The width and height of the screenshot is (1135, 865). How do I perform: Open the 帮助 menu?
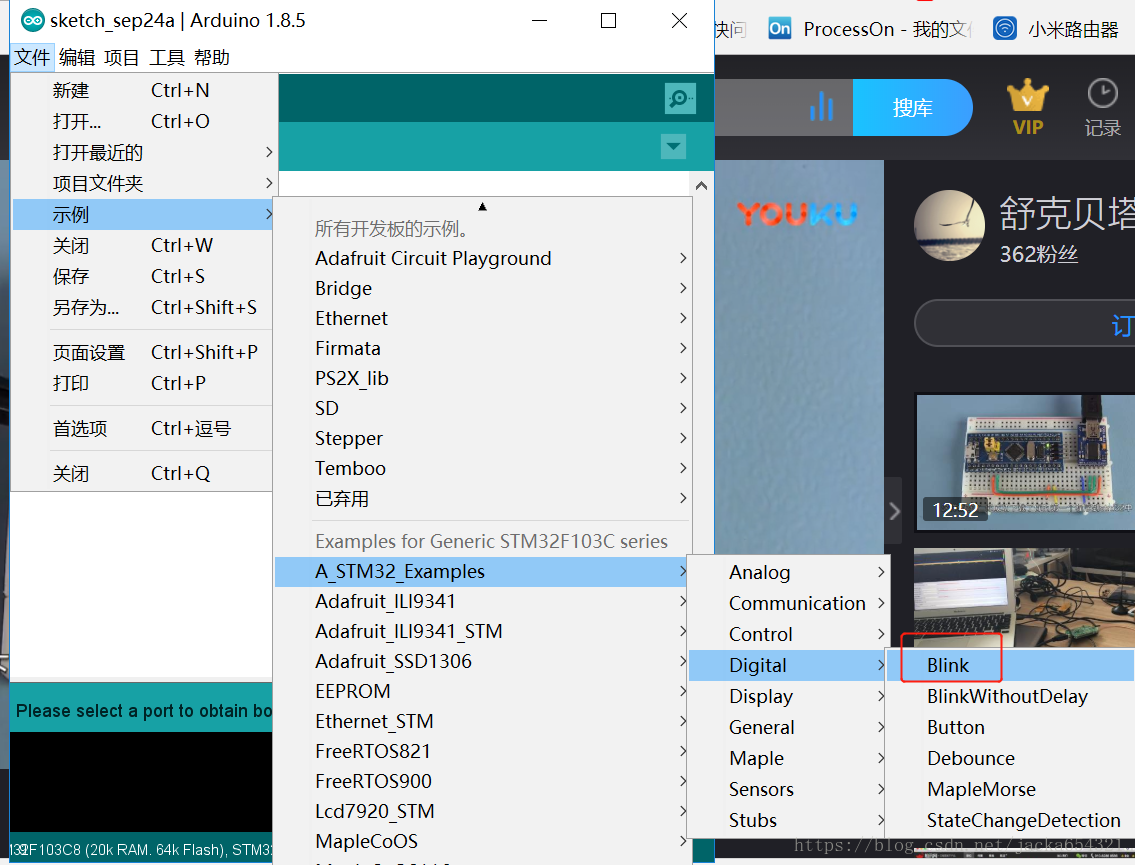212,57
